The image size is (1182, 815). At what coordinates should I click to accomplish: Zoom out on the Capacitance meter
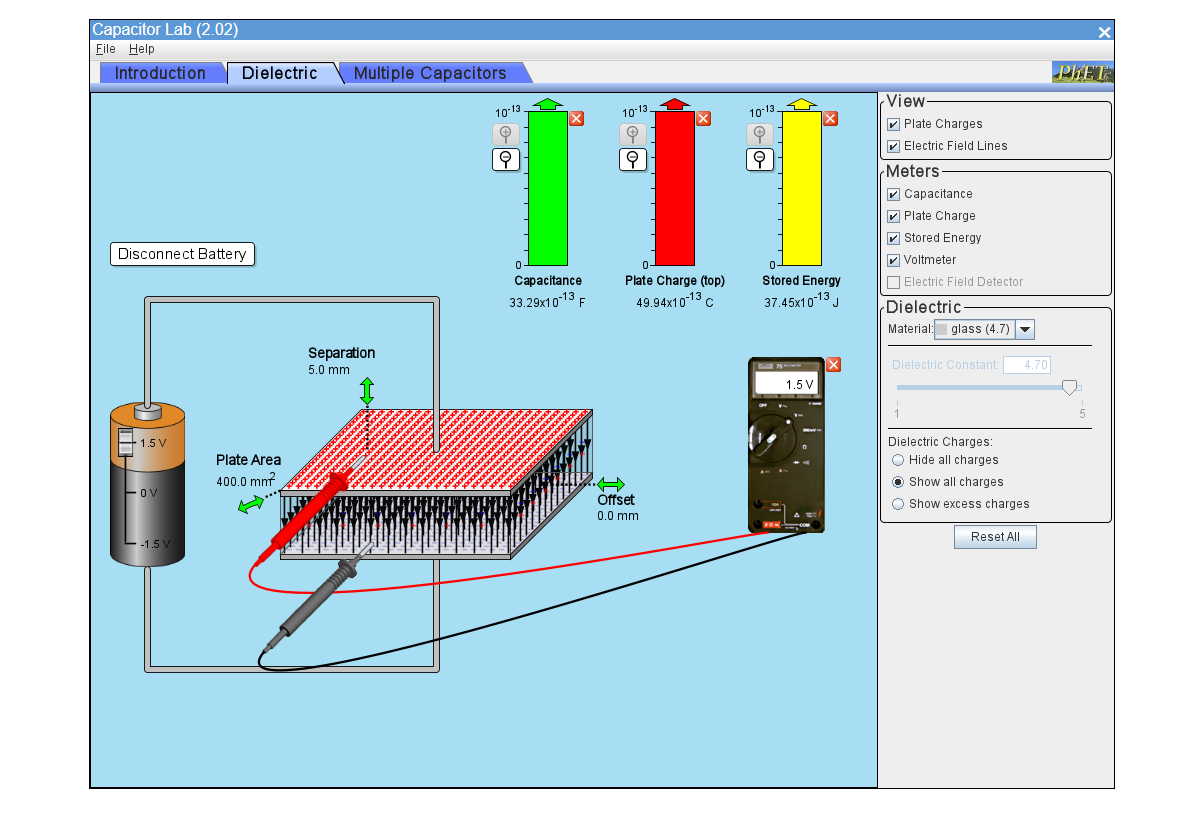click(506, 159)
